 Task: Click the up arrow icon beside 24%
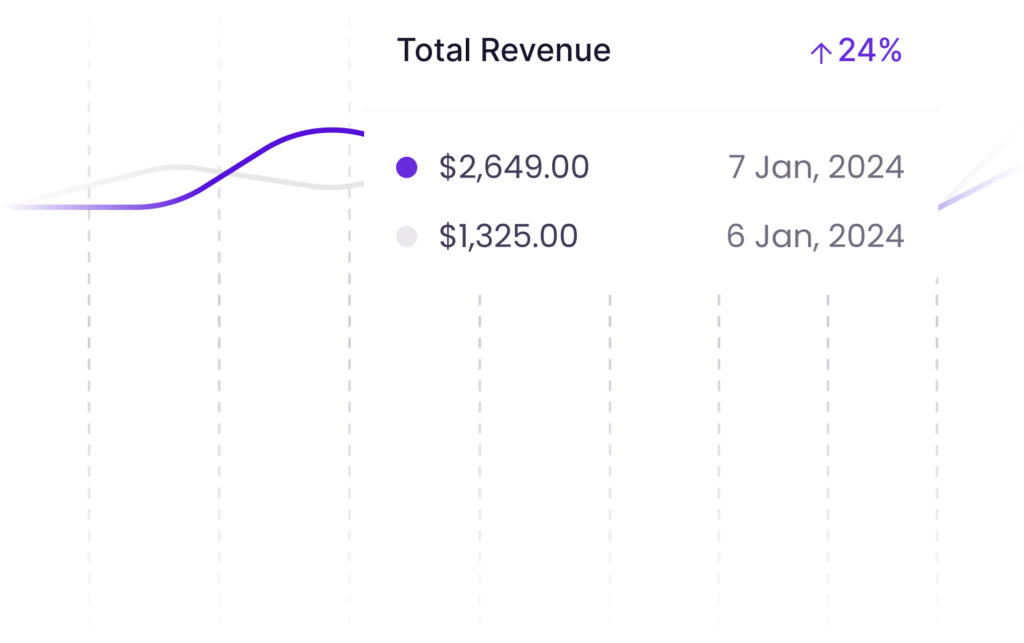coord(819,53)
